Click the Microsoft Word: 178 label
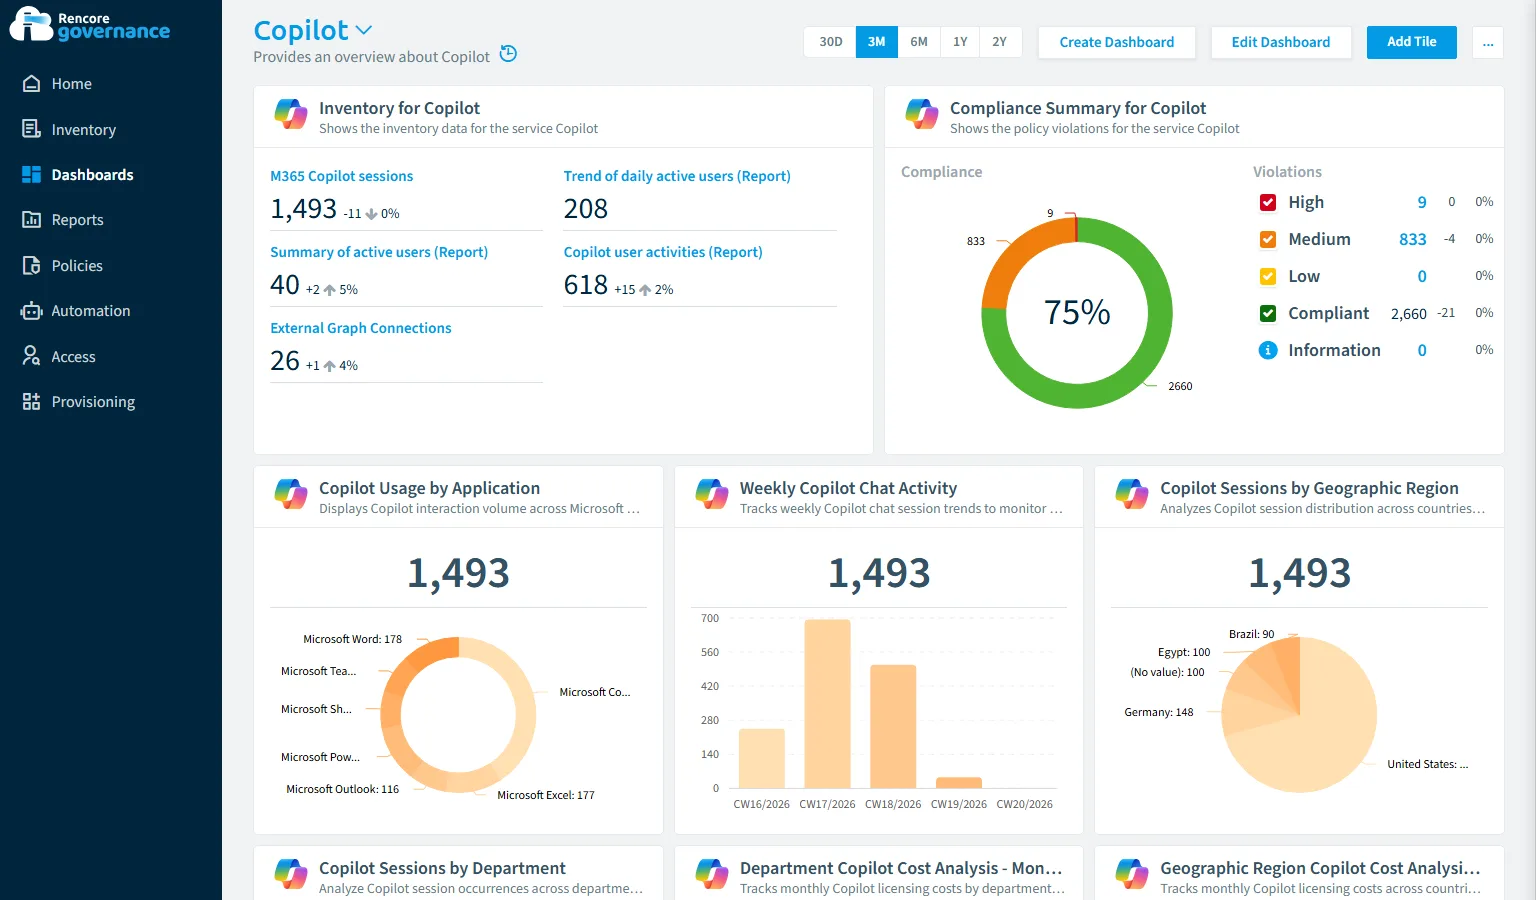This screenshot has width=1536, height=900. click(x=352, y=639)
